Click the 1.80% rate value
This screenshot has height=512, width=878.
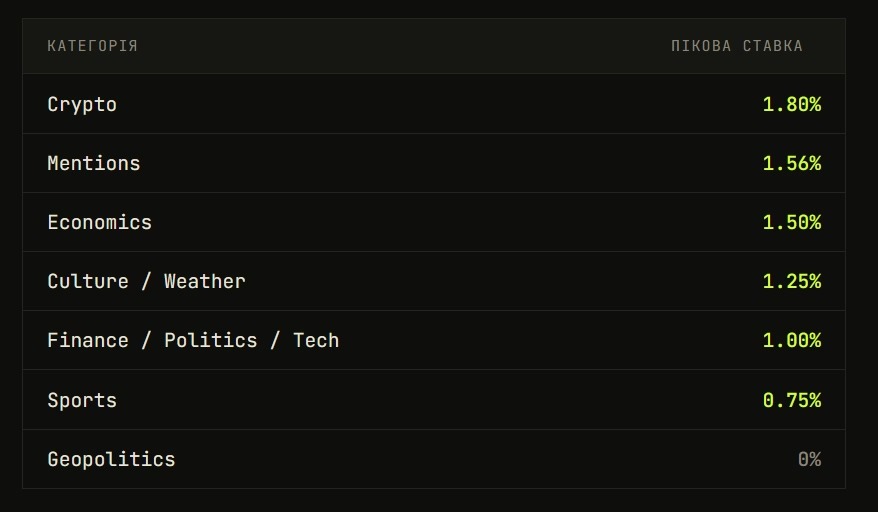coord(791,104)
